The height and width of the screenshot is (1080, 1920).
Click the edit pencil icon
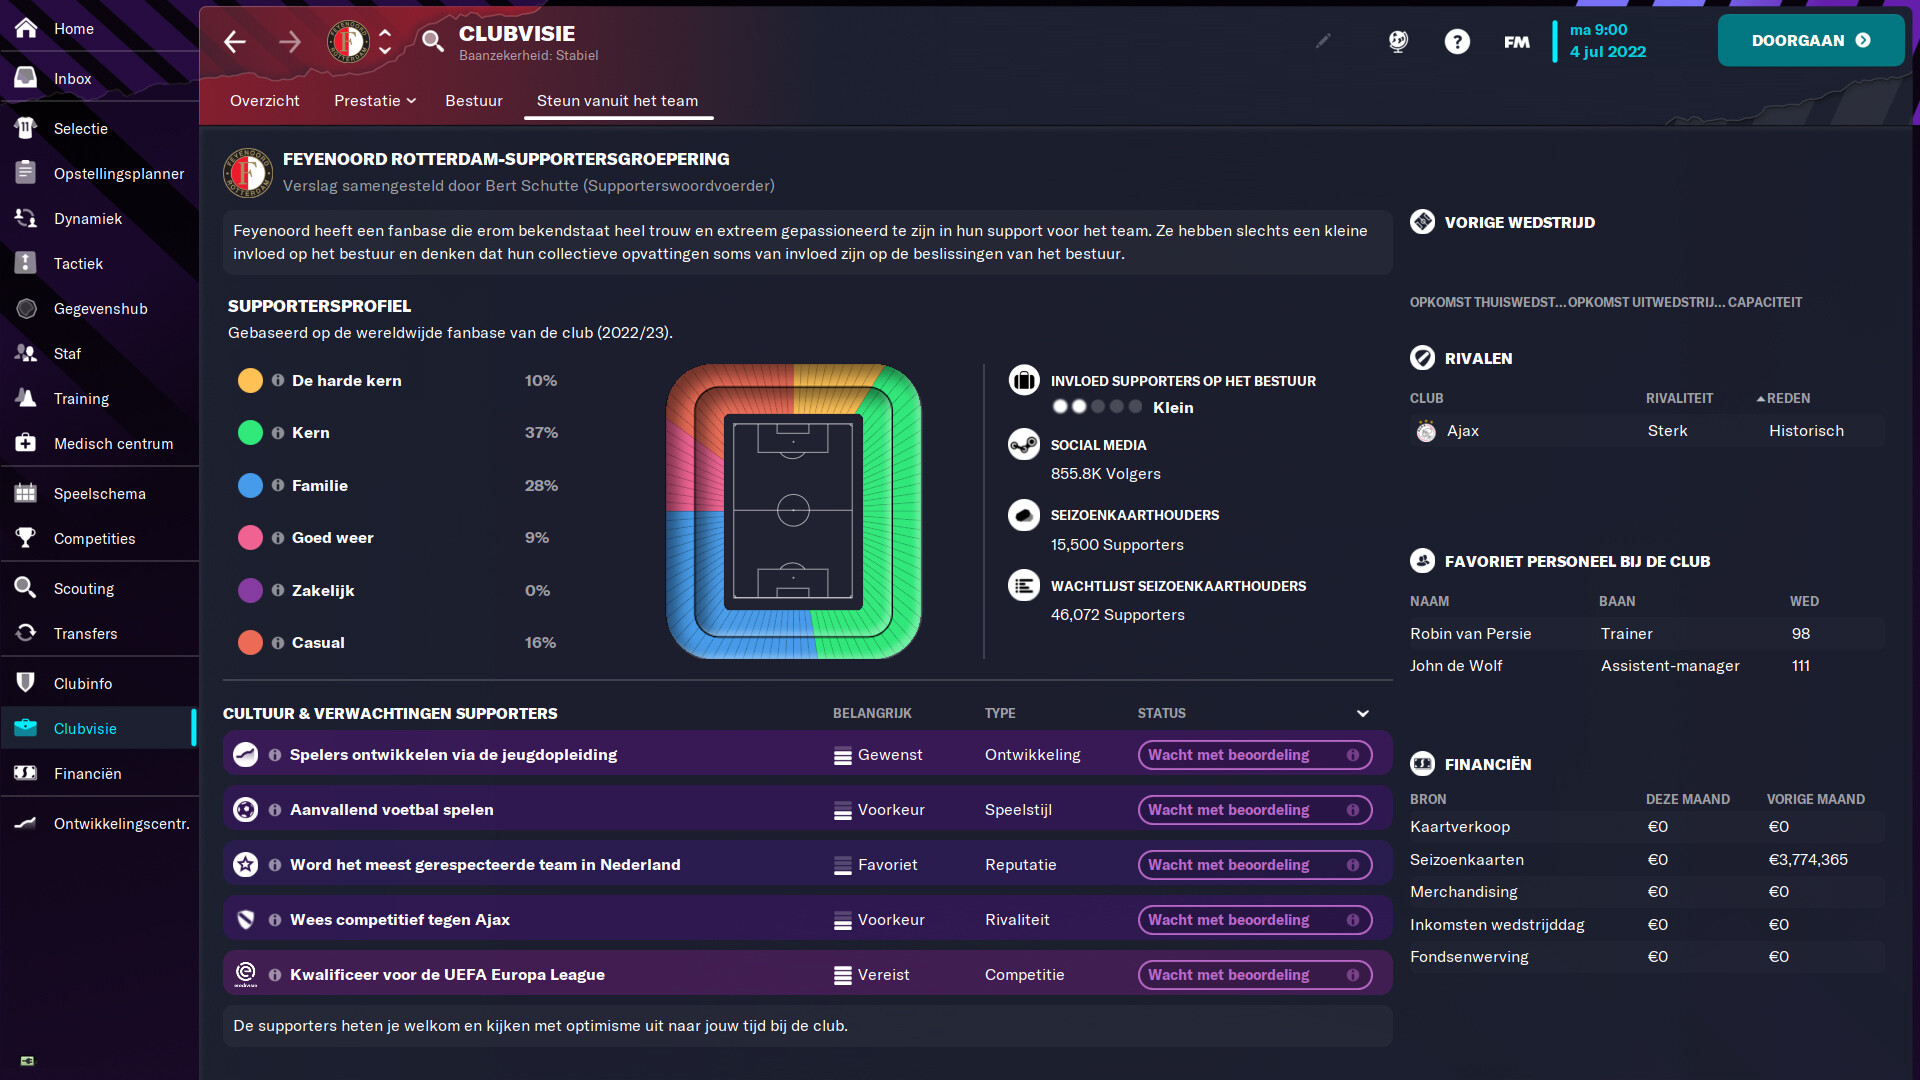1323,41
